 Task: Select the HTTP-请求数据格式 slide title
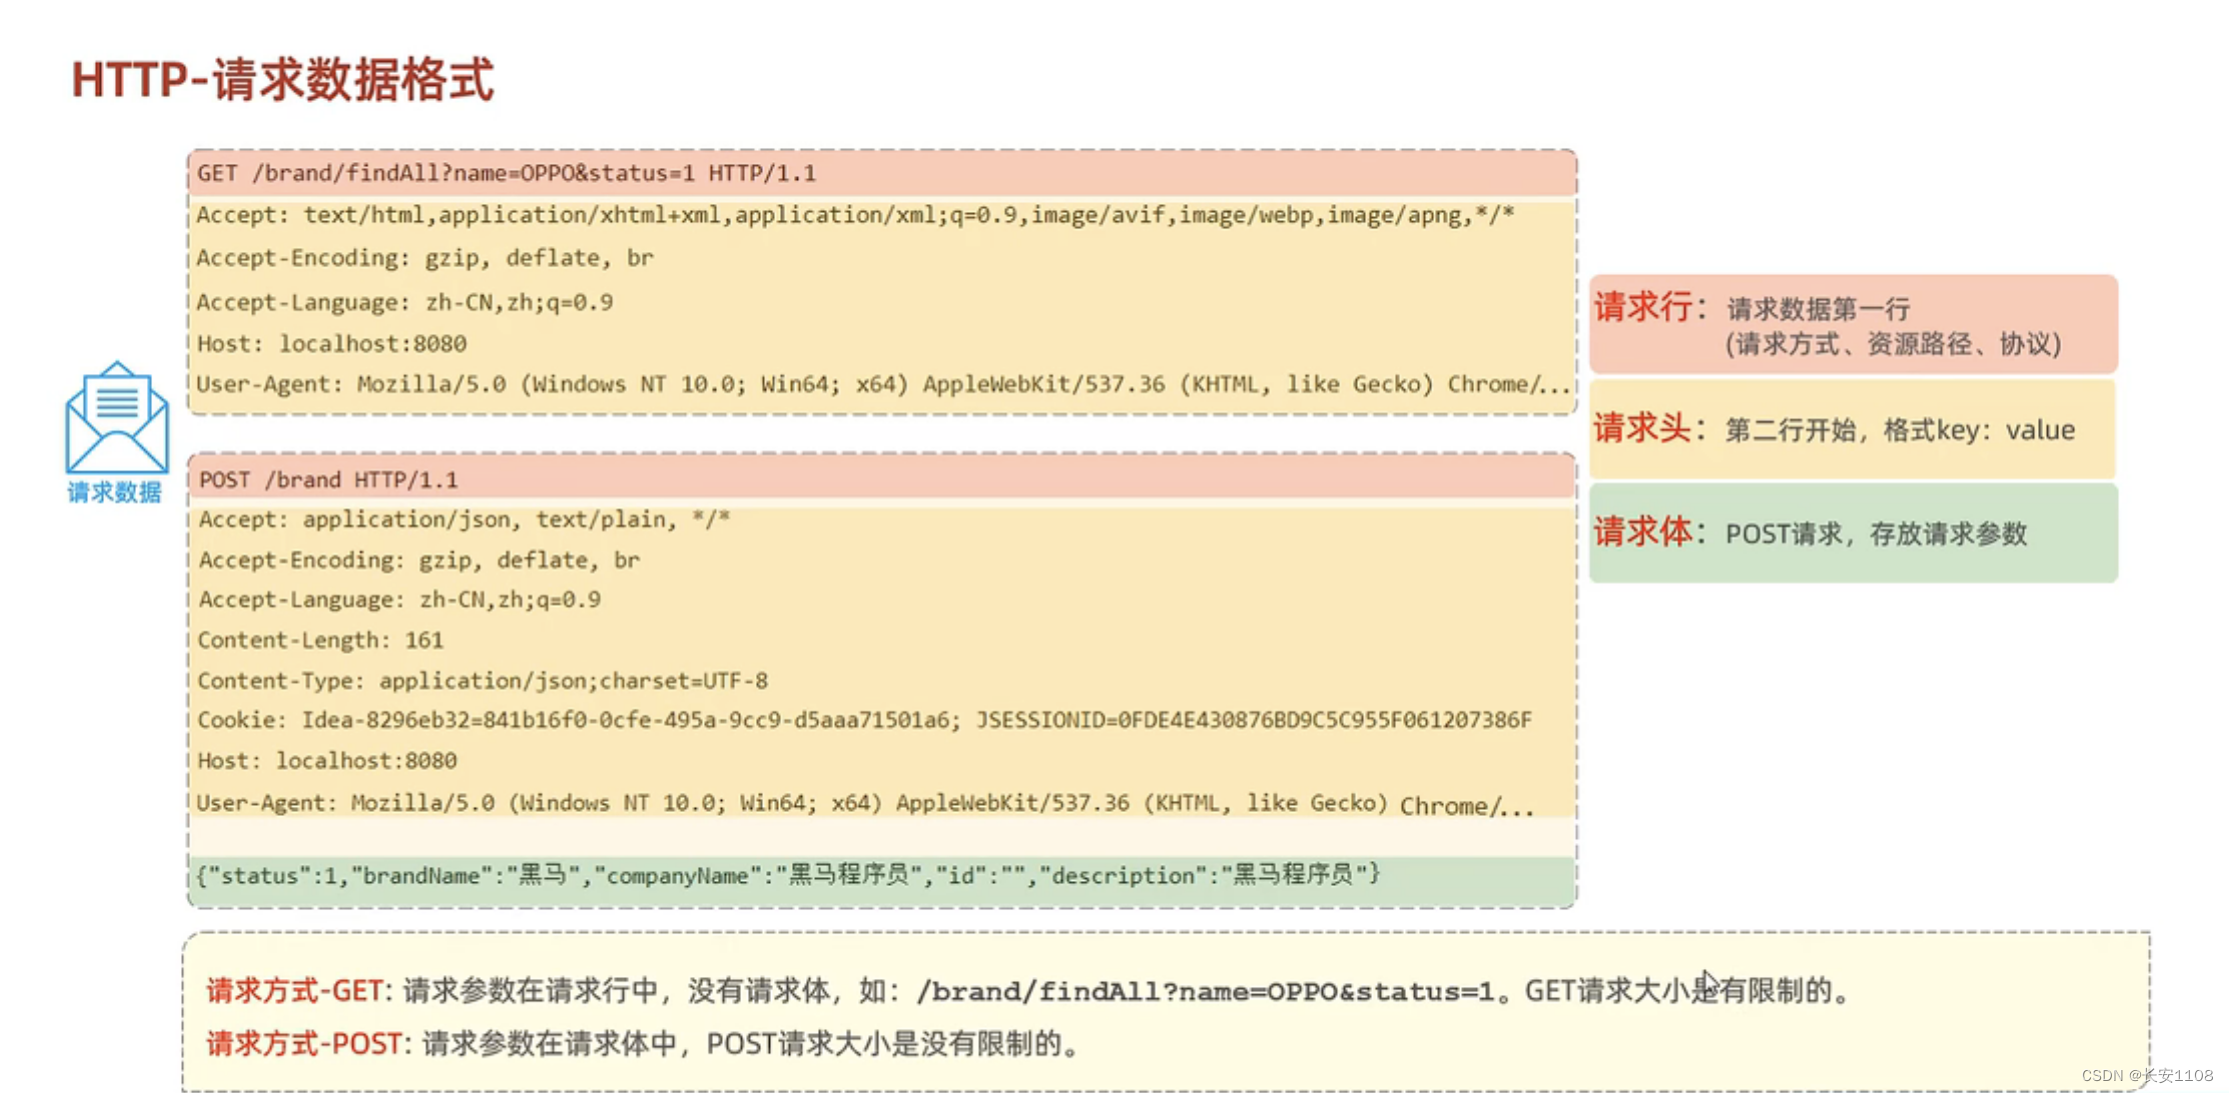283,80
